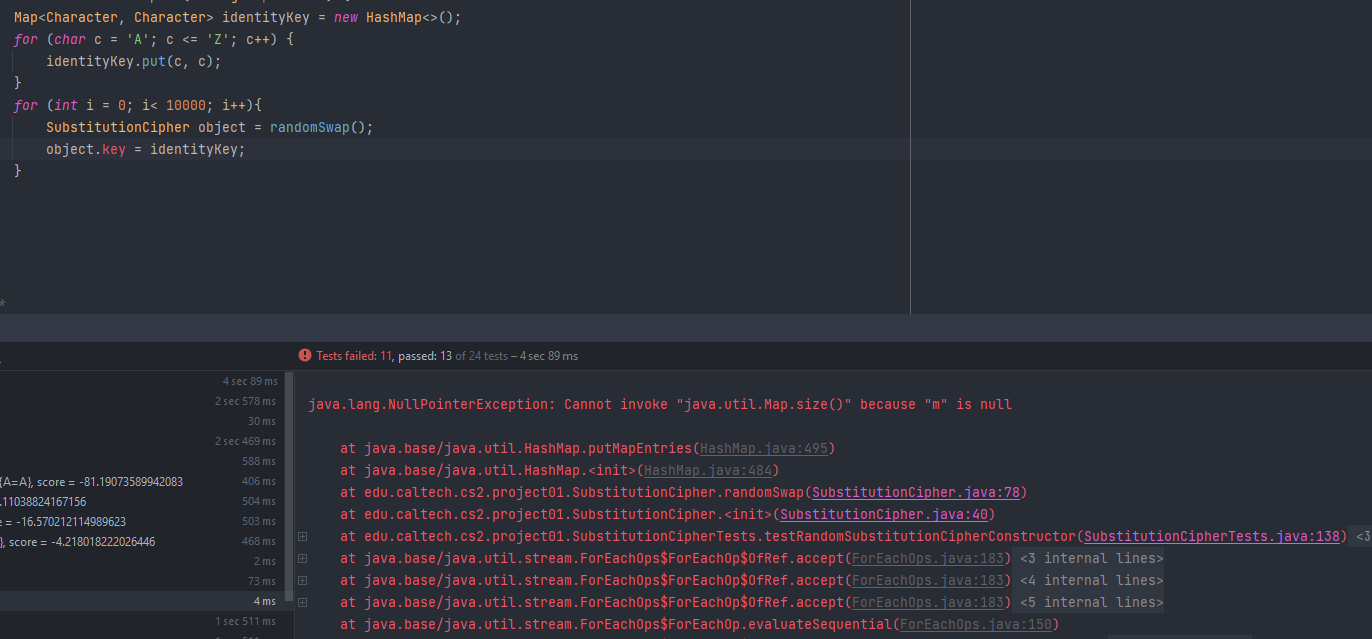Click the folded '<4 internal lines>' label
The image size is (1372, 639).
[1091, 581]
